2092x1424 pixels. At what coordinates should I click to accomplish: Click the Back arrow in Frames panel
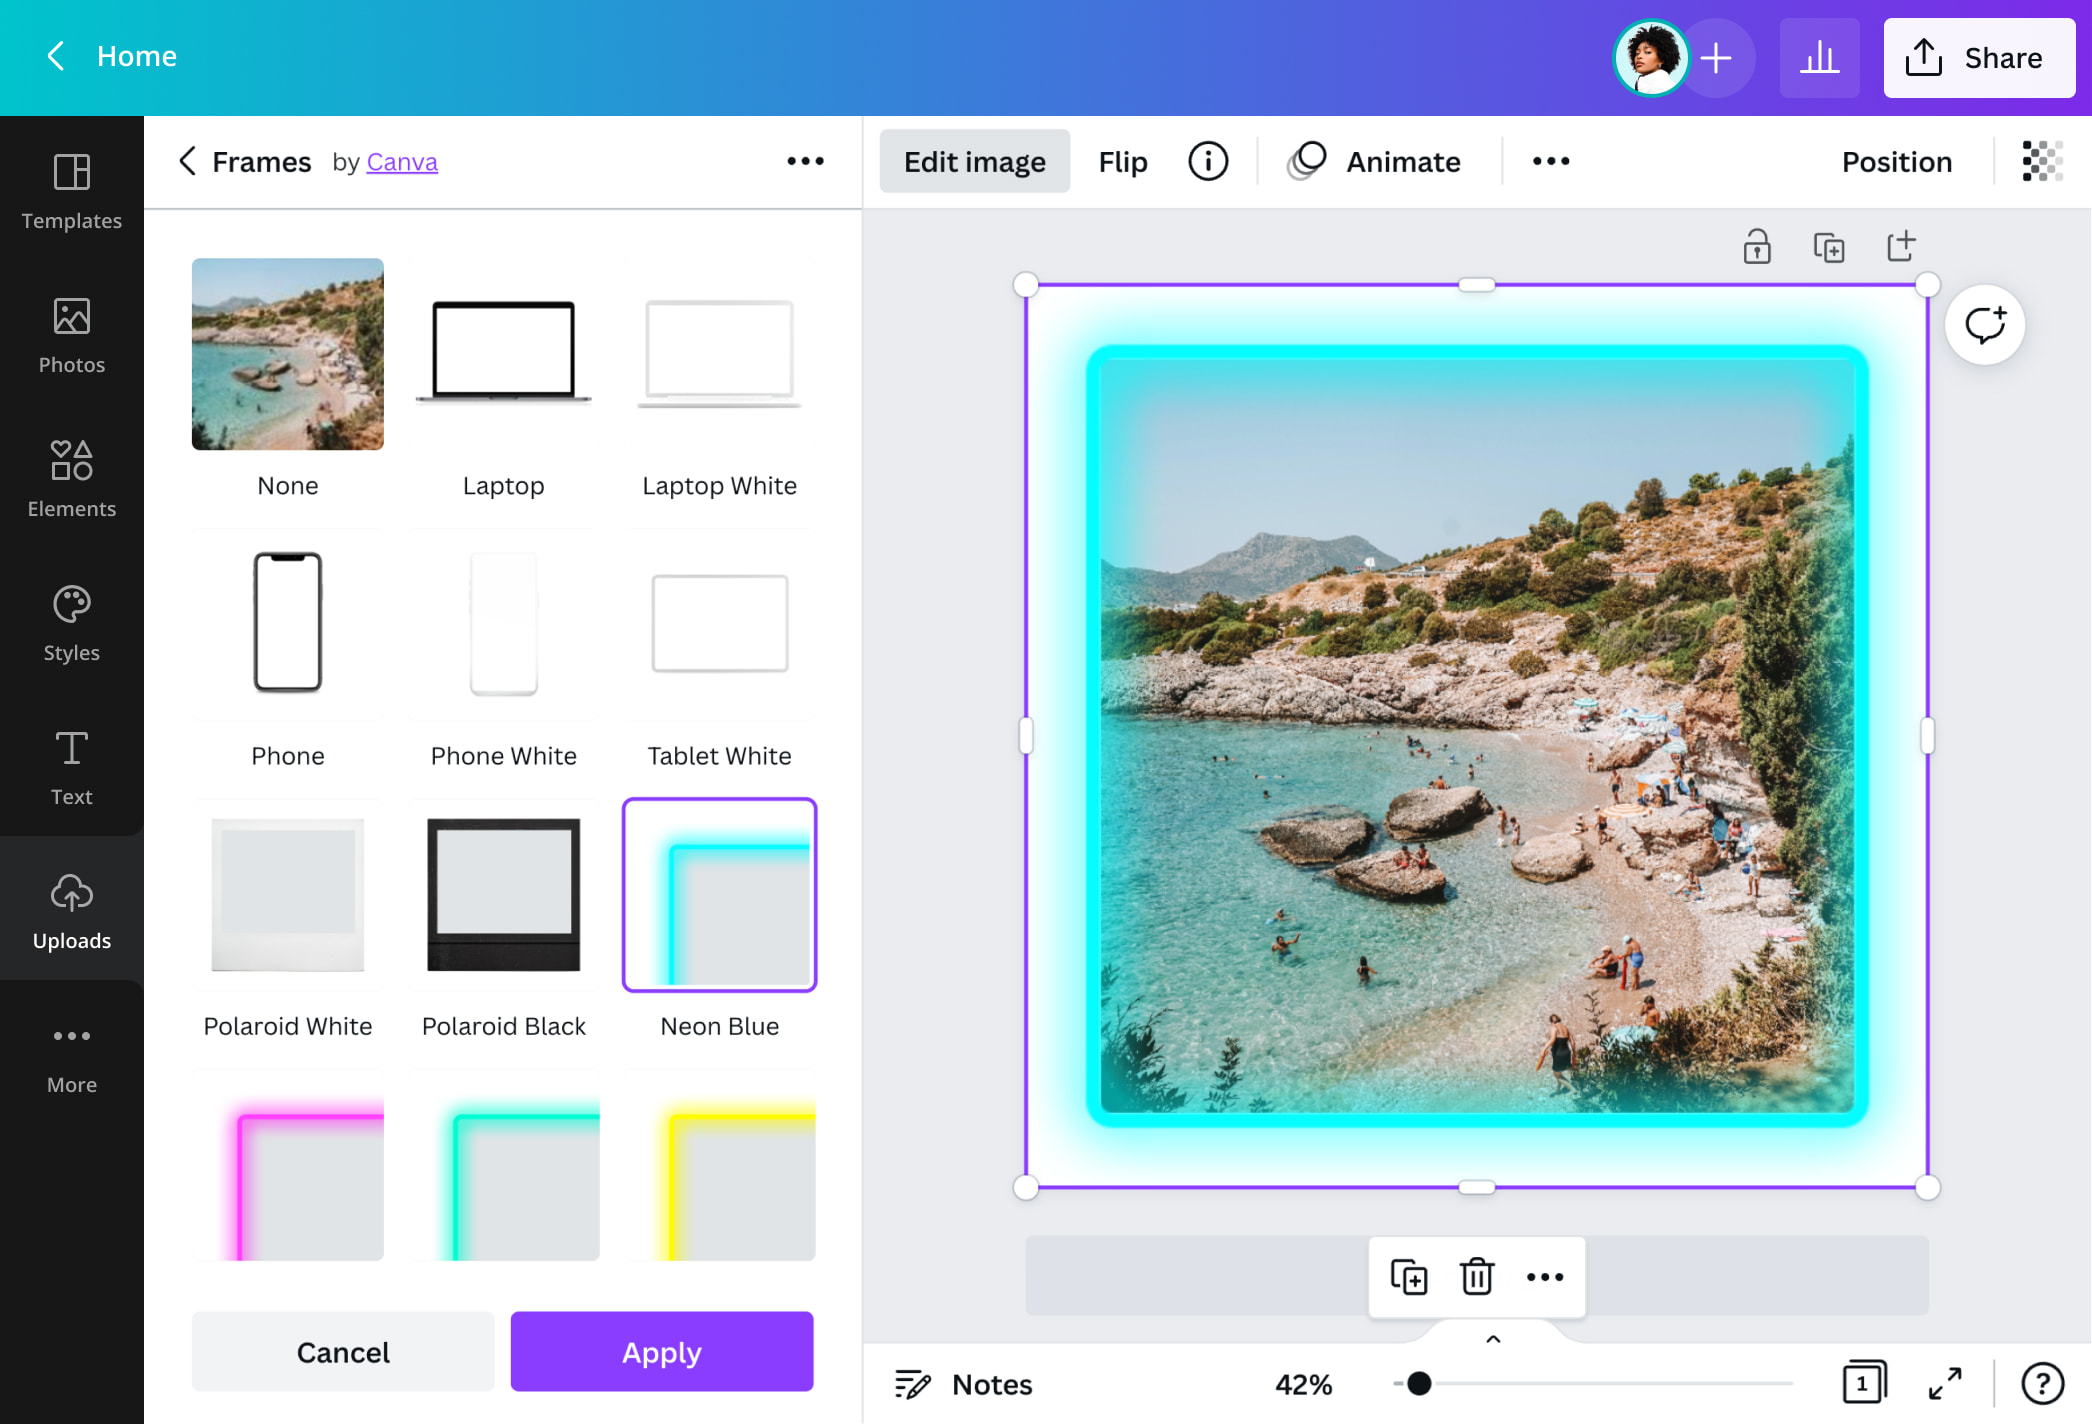tap(187, 161)
